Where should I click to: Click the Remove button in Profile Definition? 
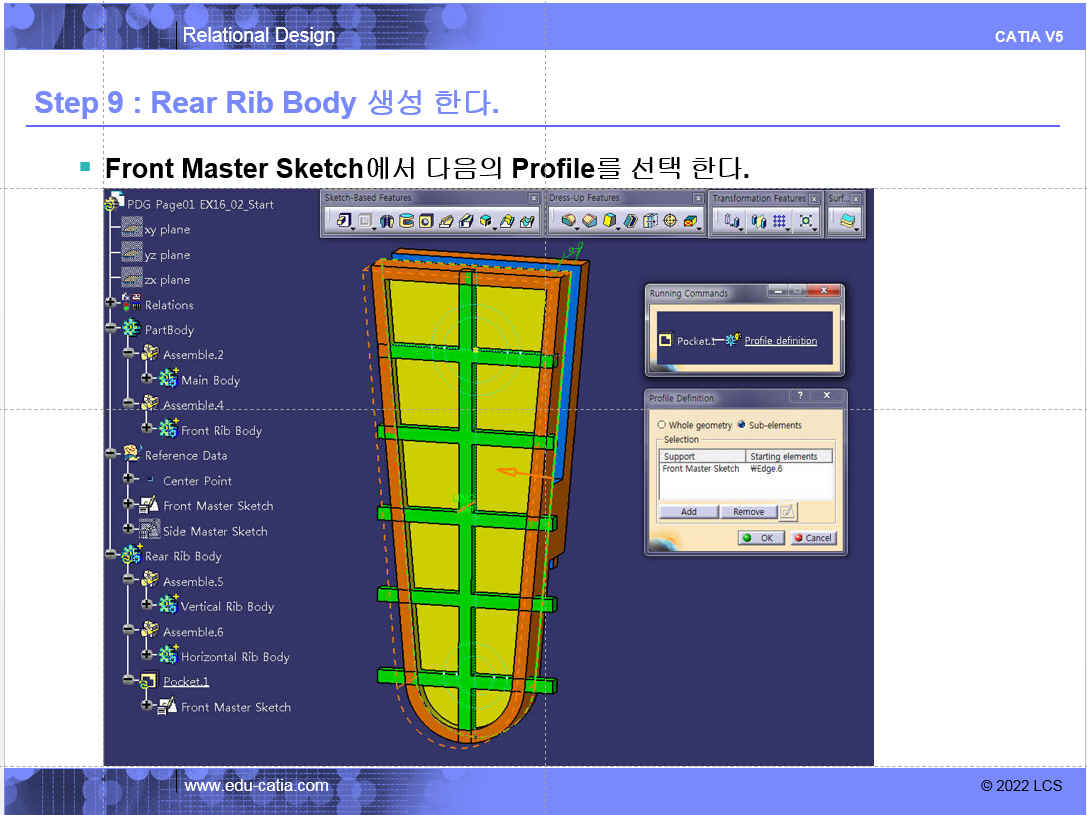(x=749, y=511)
